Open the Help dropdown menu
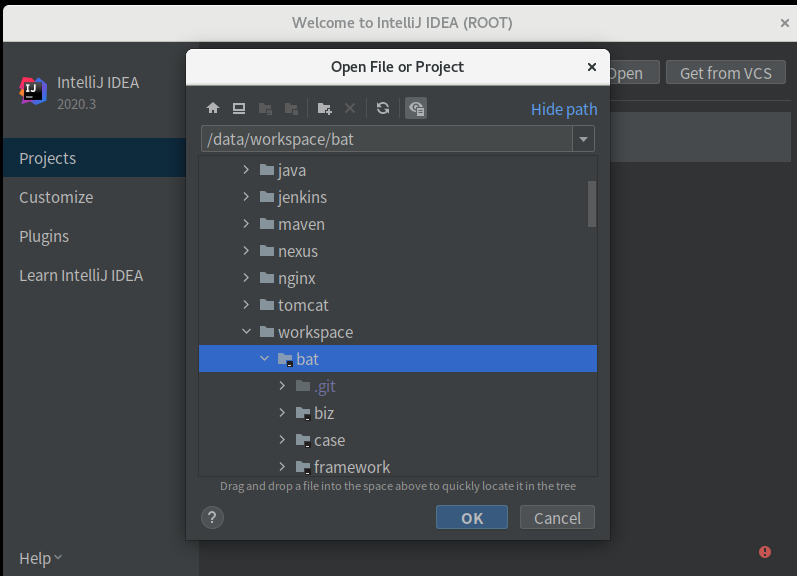Viewport: 797px width, 576px height. (41, 558)
